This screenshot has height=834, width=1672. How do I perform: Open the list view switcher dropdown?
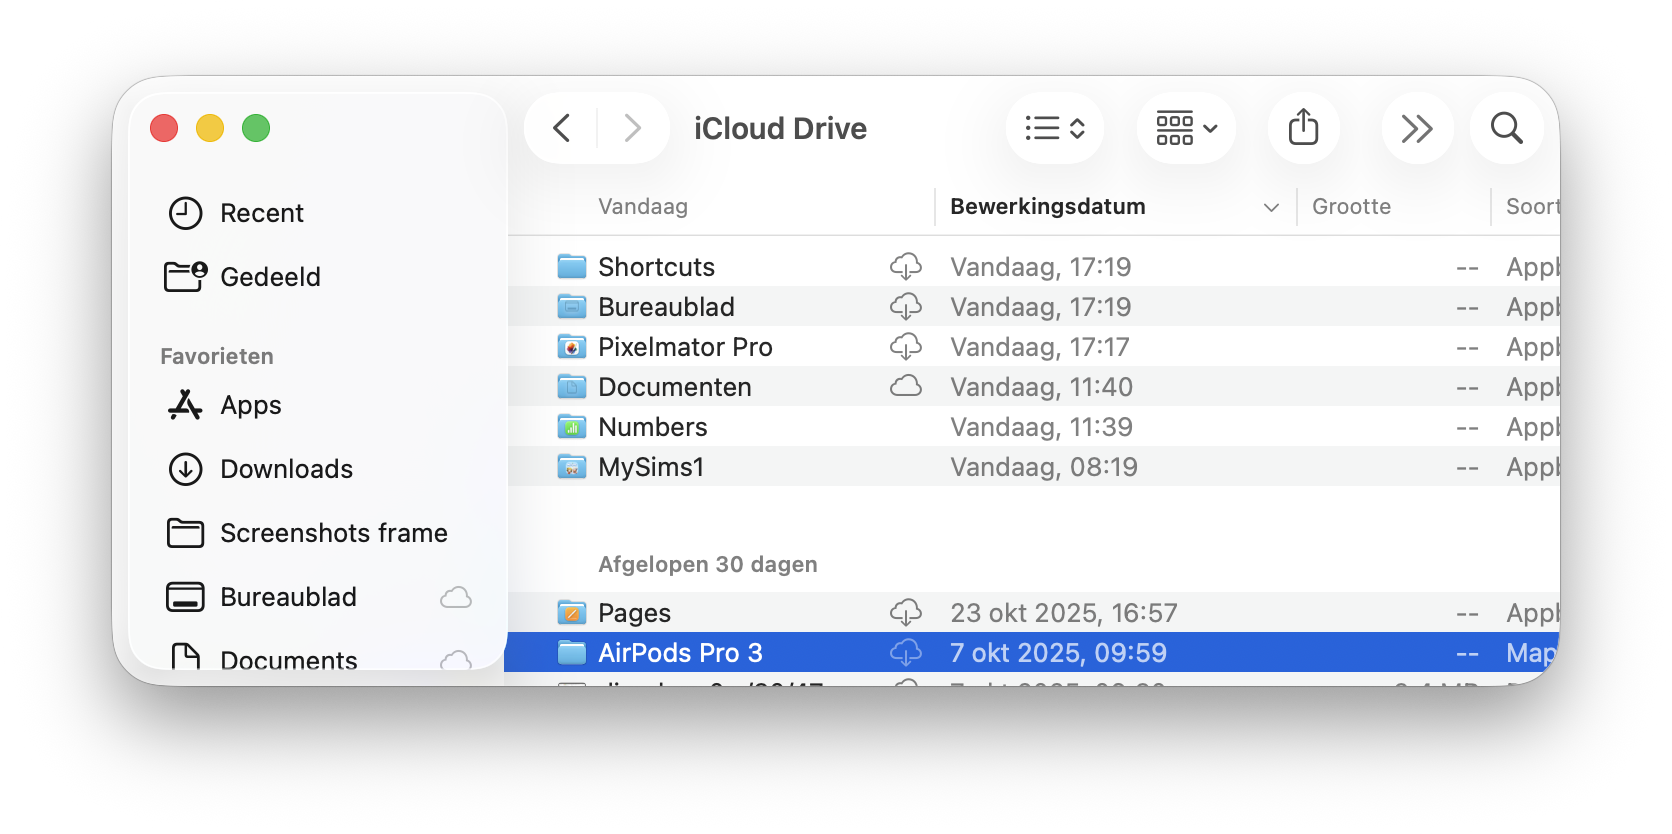click(1055, 128)
